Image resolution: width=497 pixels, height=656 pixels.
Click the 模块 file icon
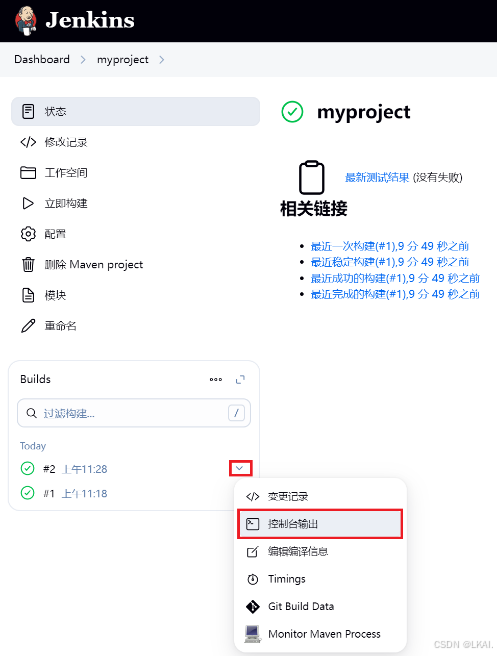pyautogui.click(x=28, y=295)
